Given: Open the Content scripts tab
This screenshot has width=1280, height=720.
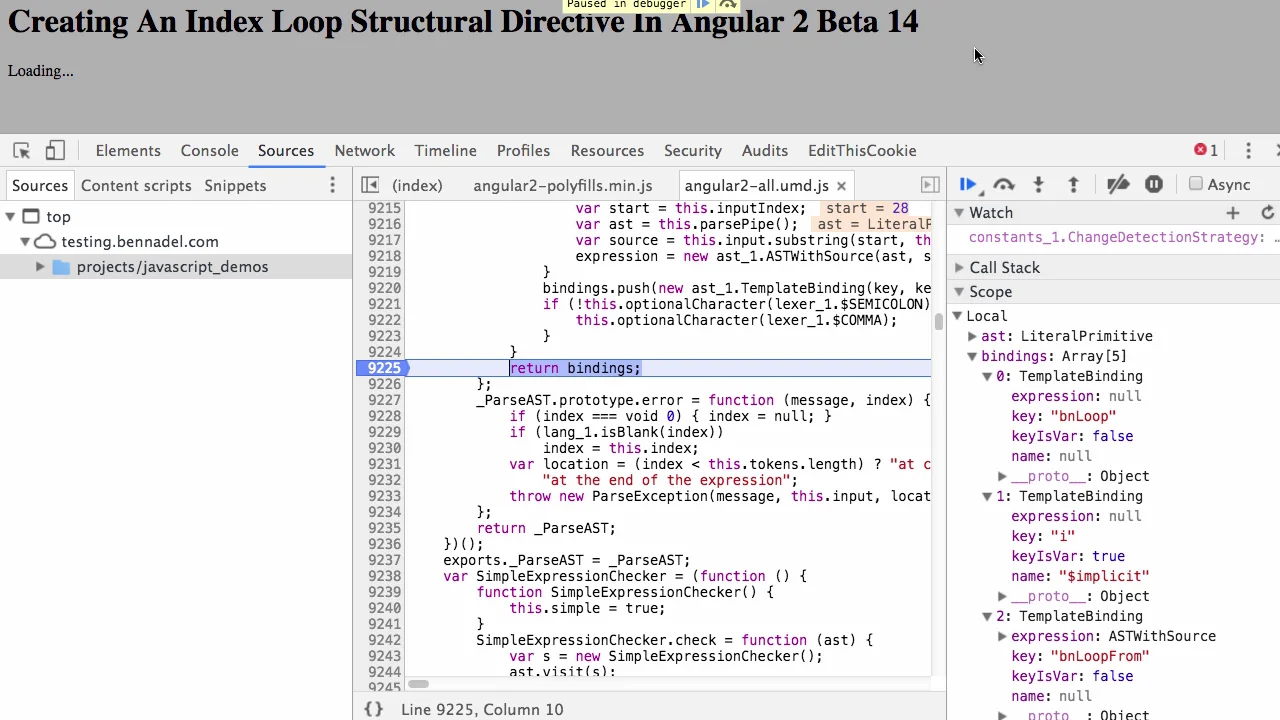Looking at the screenshot, I should point(136,186).
